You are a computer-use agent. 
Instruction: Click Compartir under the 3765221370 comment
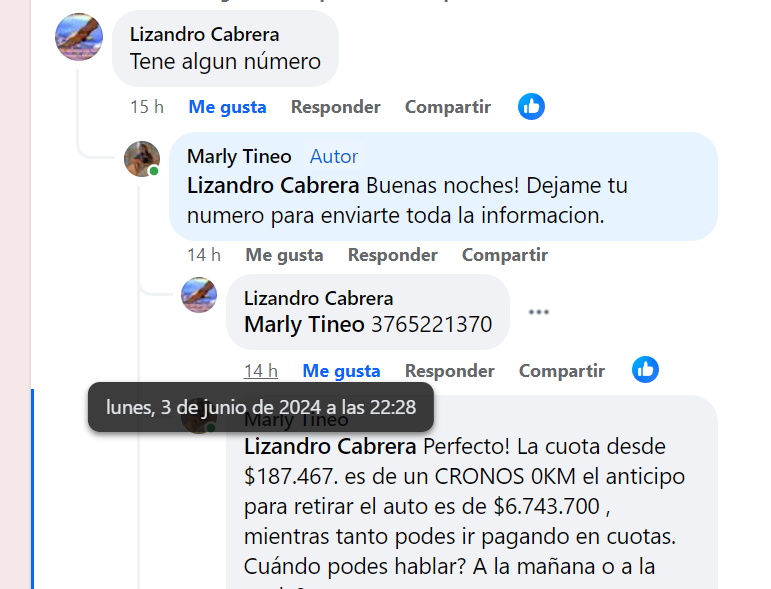[562, 371]
